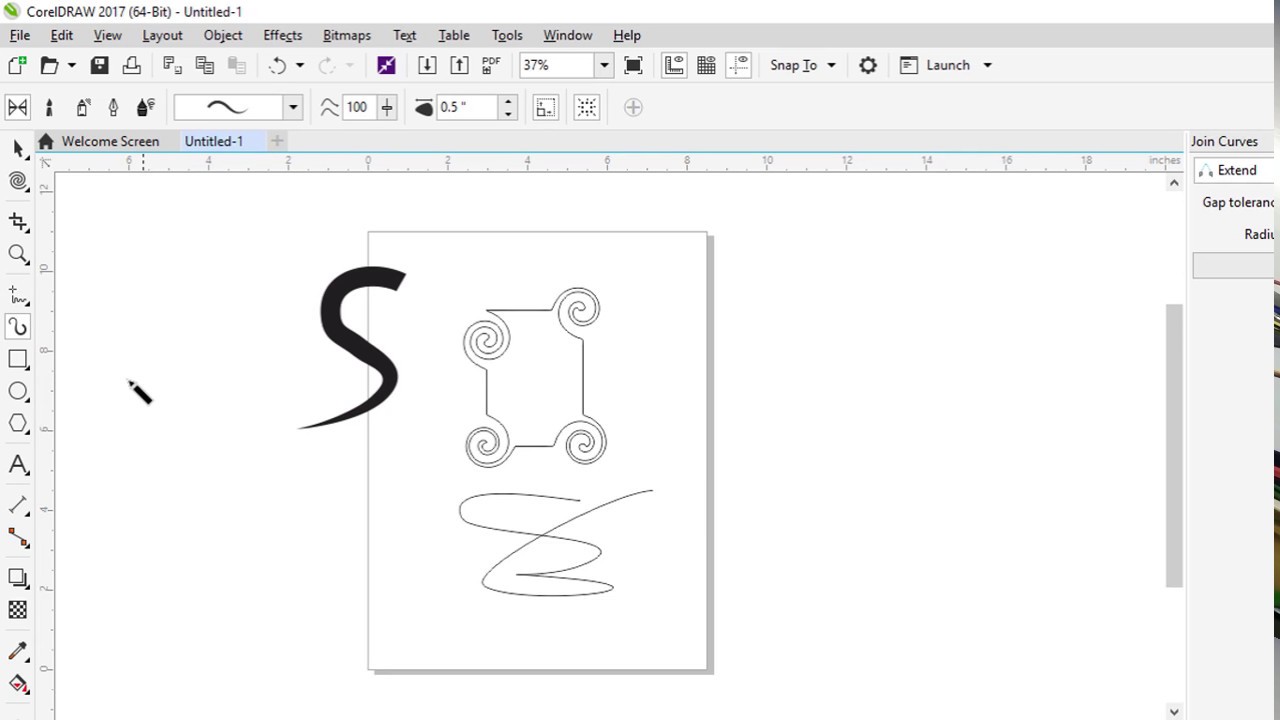Image resolution: width=1280 pixels, height=720 pixels.
Task: Click Quick Customize plus button
Action: [633, 107]
